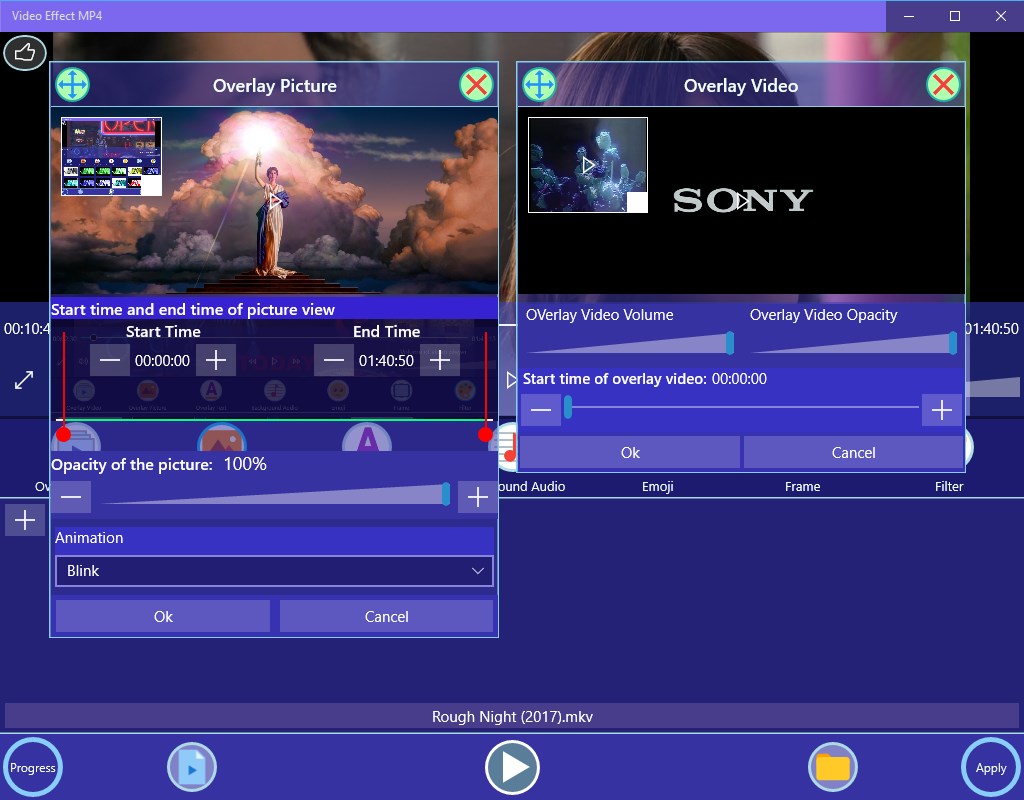Screen dimensions: 1024x800
Task: Increase the picture opacity with plus
Action: point(478,498)
